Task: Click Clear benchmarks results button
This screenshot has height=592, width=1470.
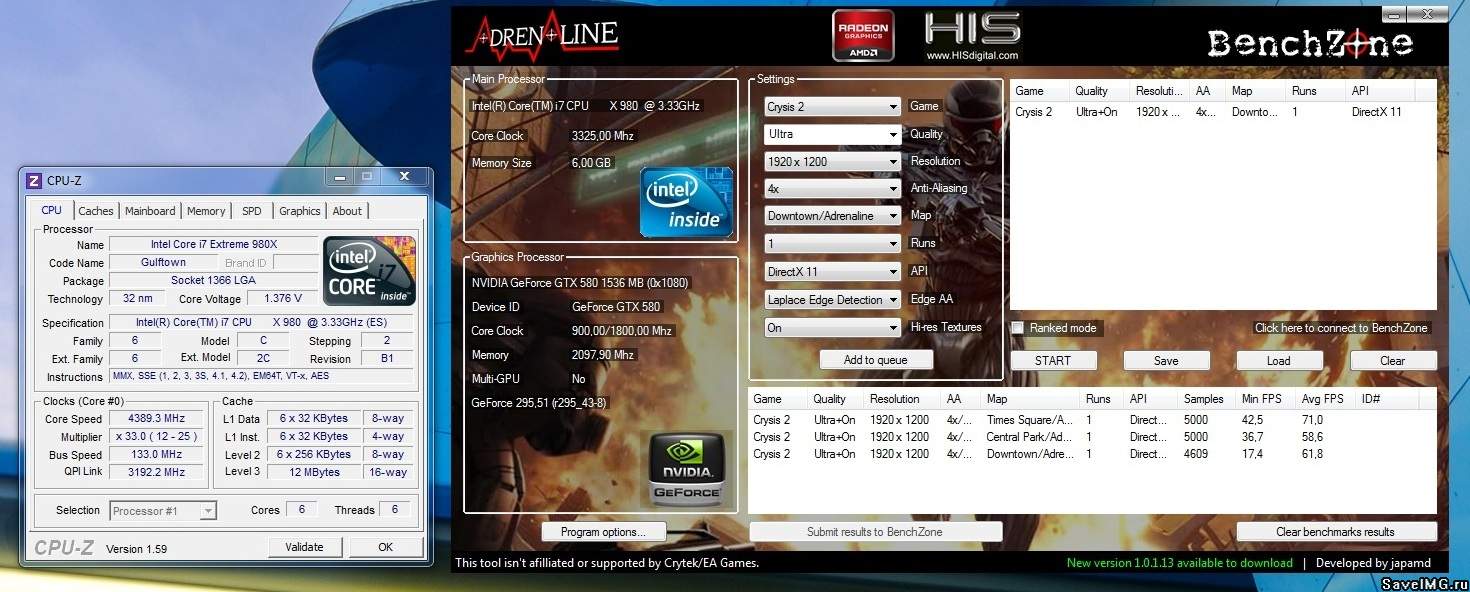Action: [x=1335, y=532]
